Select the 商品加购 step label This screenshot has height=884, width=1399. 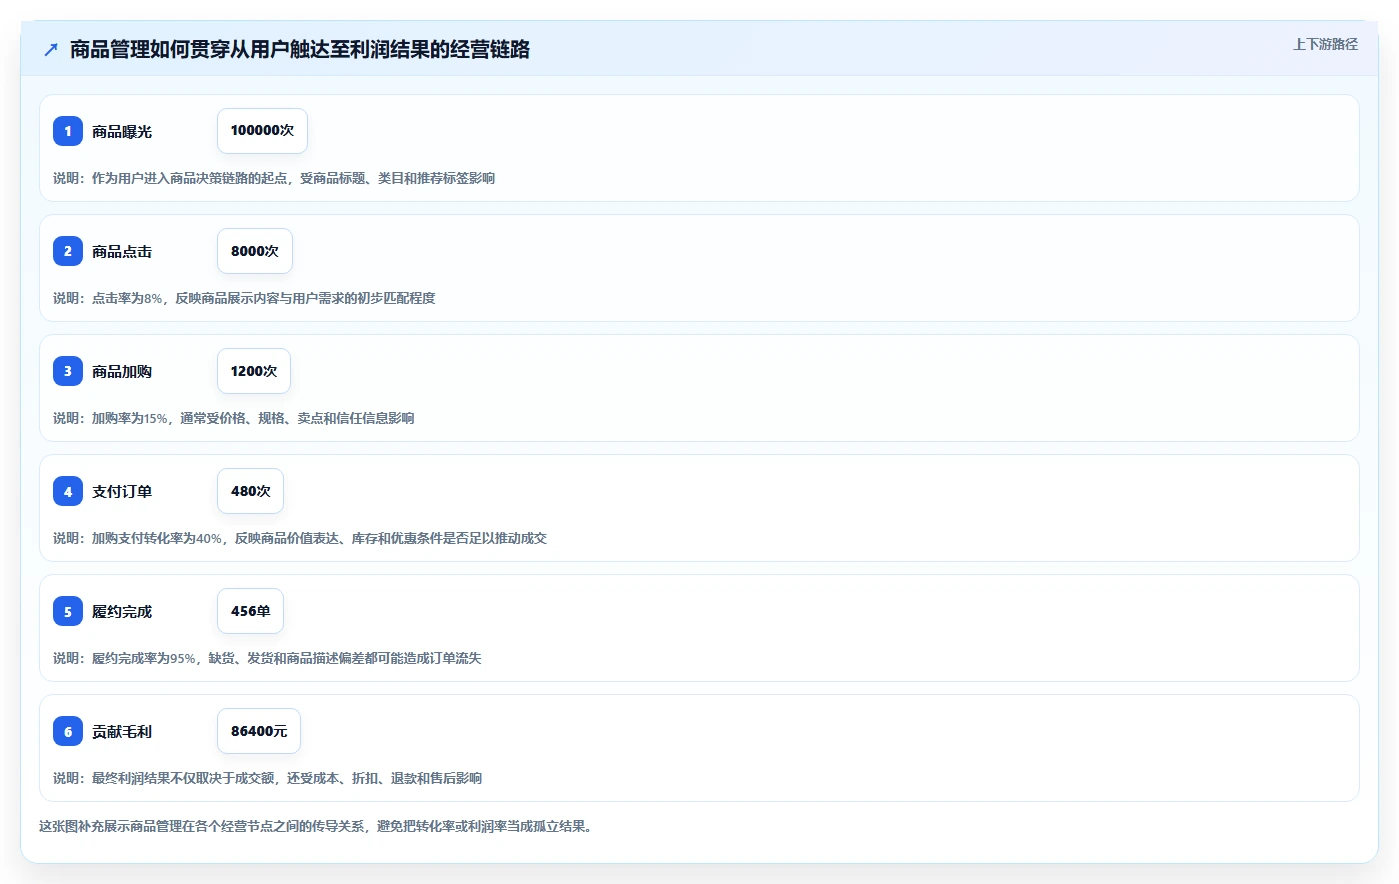(x=122, y=371)
